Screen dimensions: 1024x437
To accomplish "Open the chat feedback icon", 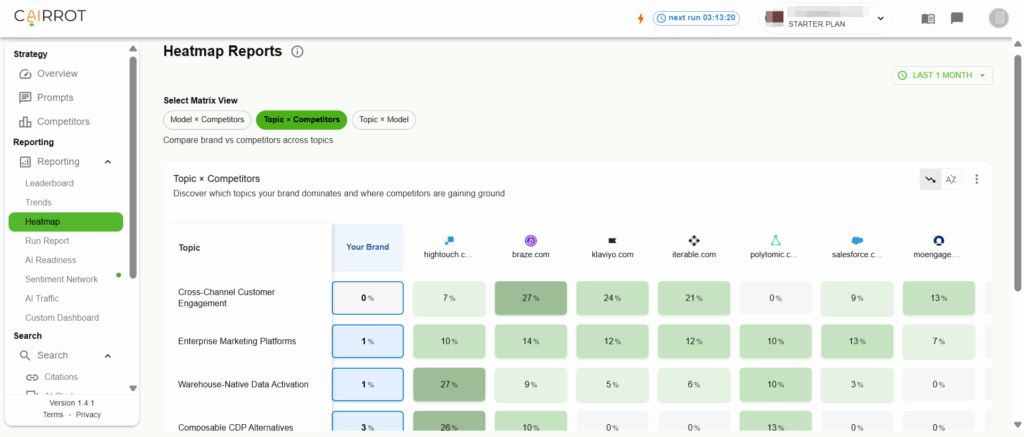I will click(957, 18).
